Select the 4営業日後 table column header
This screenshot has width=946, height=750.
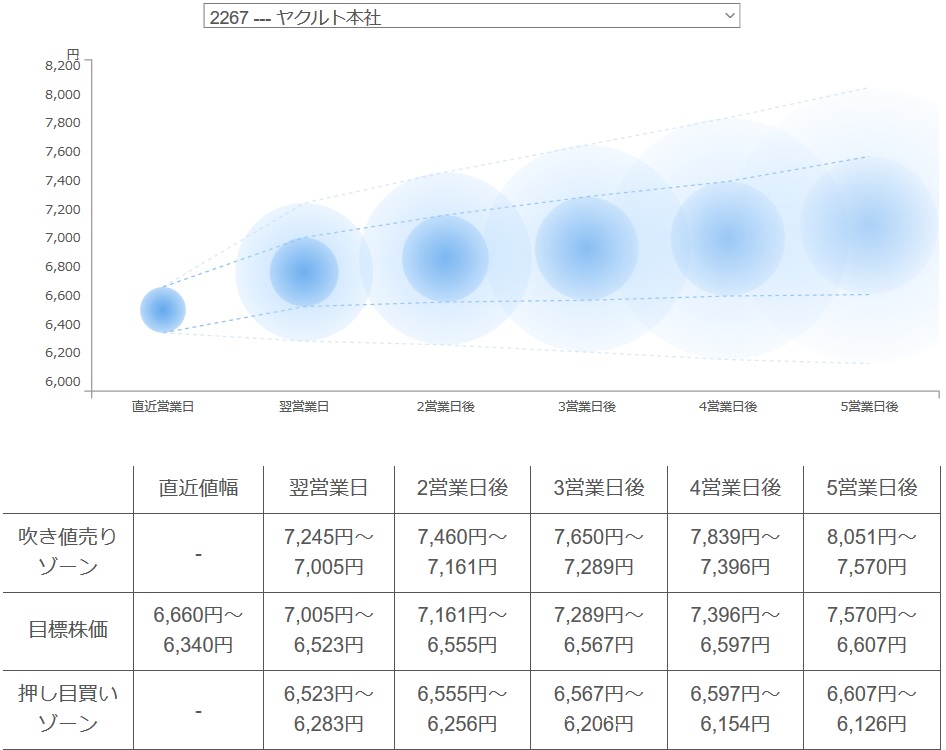pyautogui.click(x=735, y=488)
